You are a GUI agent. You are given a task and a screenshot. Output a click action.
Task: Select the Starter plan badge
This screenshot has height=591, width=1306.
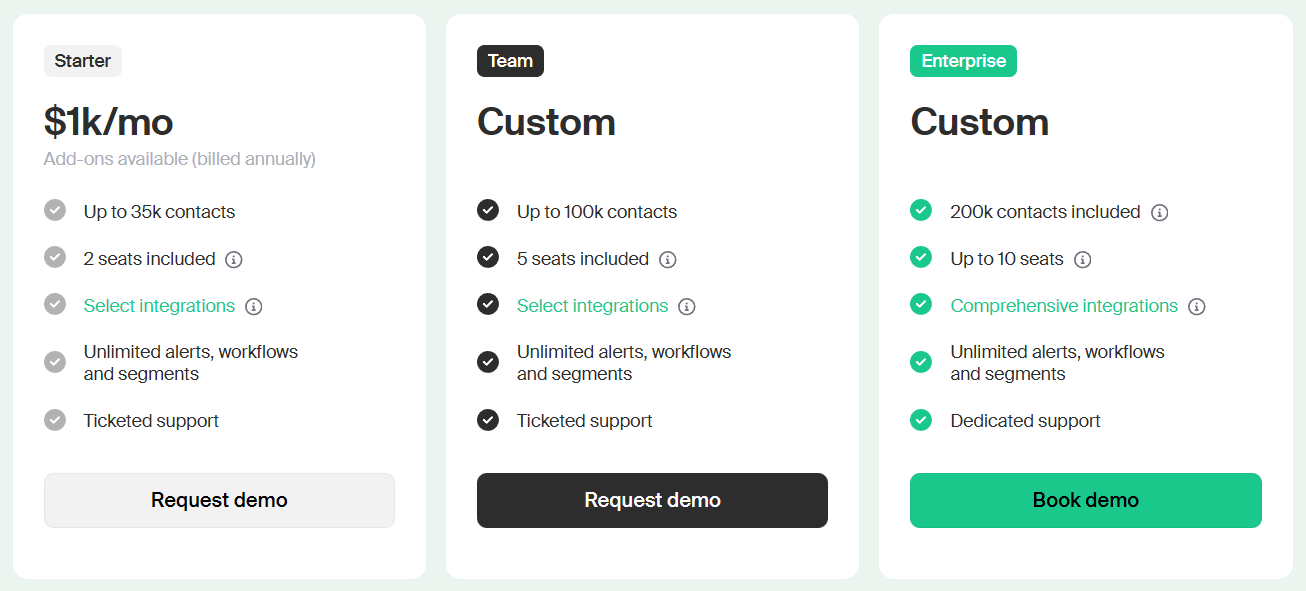point(83,61)
